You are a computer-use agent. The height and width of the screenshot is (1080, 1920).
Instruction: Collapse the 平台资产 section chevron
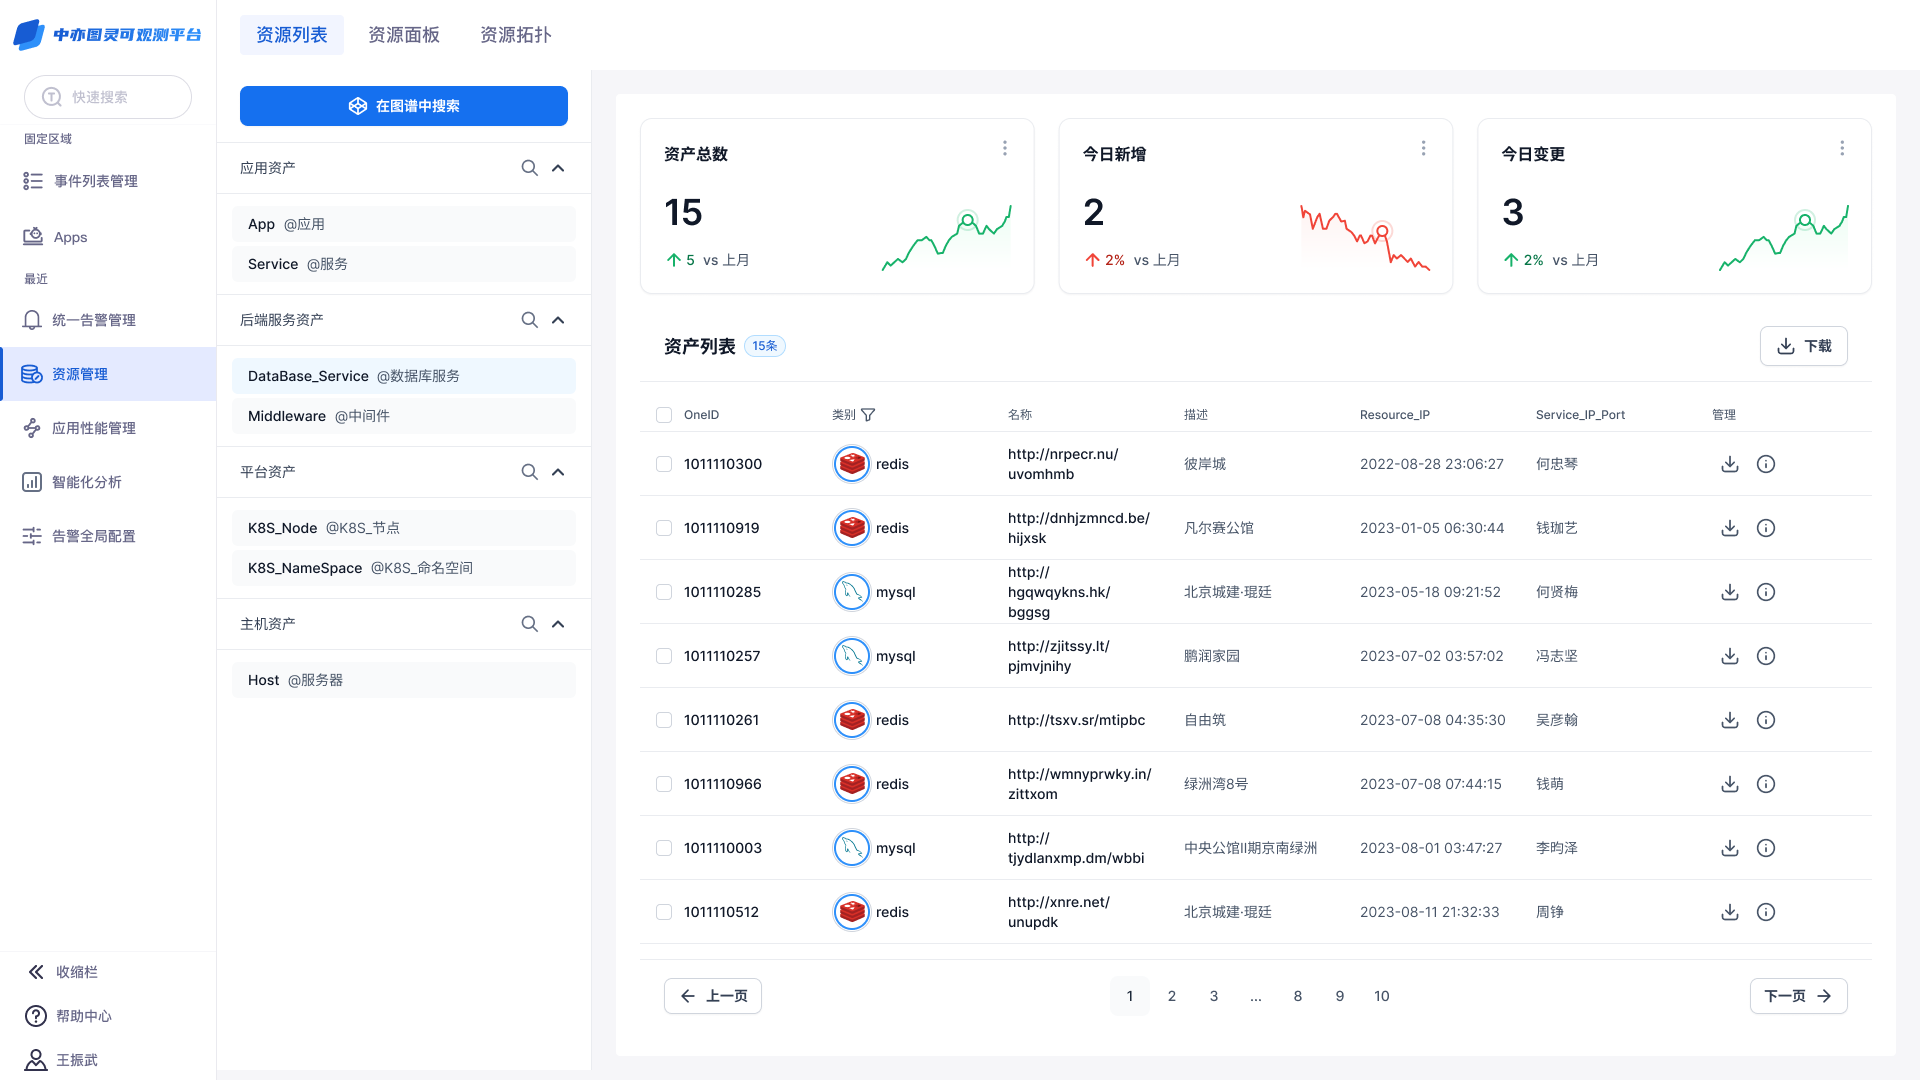(x=558, y=472)
